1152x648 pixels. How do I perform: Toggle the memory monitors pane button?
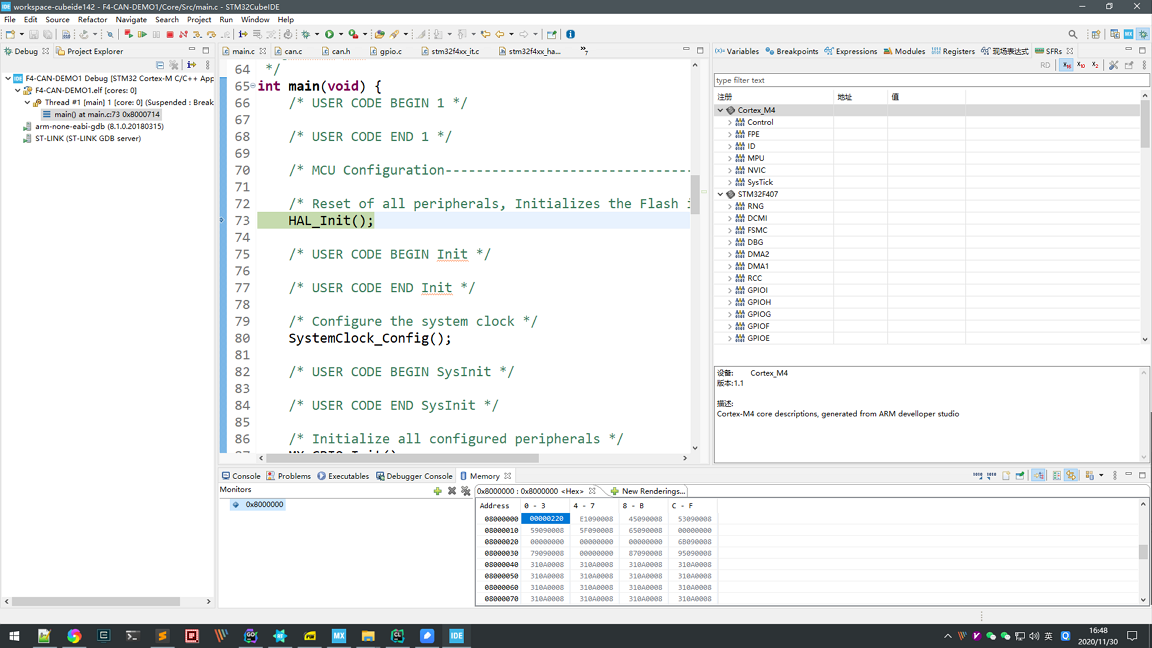[1039, 476]
